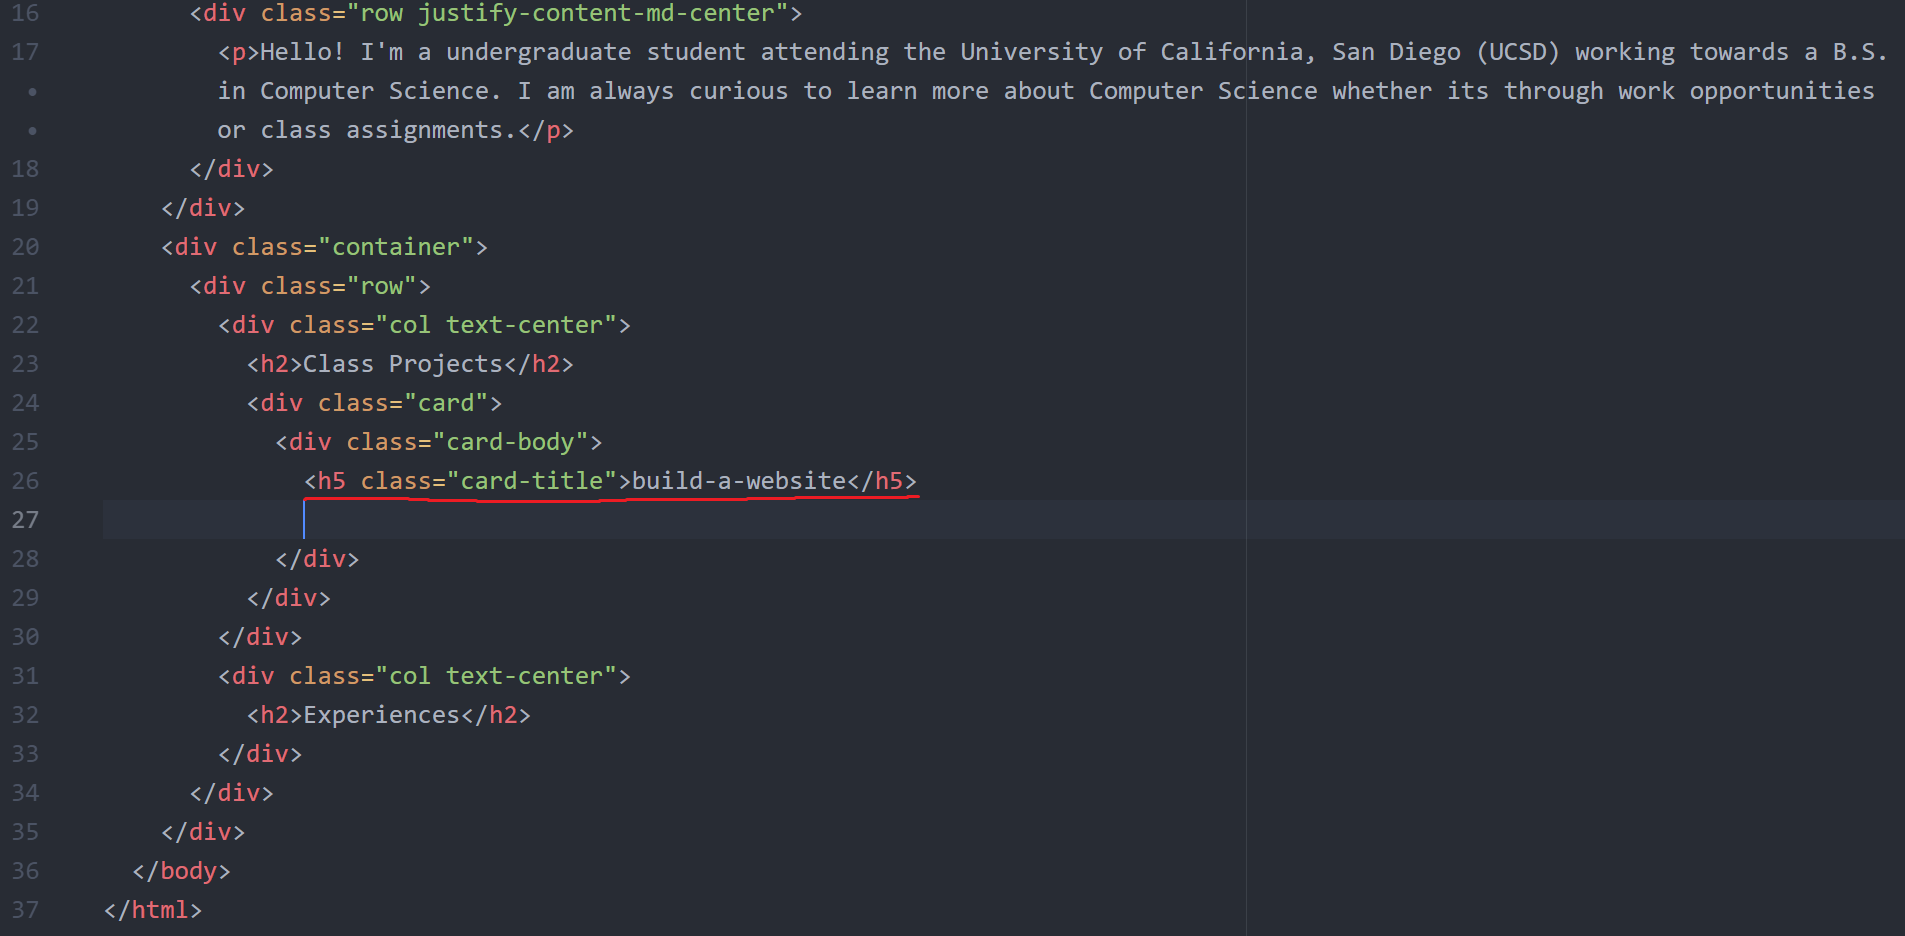Viewport: 1905px width, 936px height.
Task: Click line number 20 in gutter
Action: click(25, 247)
